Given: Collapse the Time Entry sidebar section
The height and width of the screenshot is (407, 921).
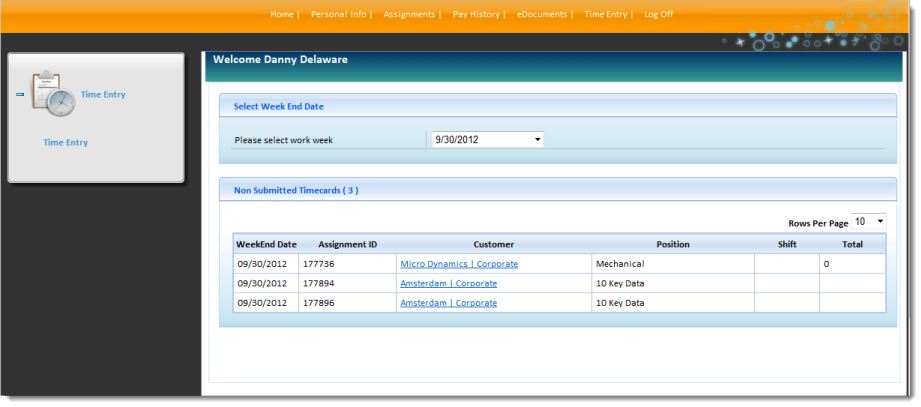Looking at the screenshot, I should (20, 95).
